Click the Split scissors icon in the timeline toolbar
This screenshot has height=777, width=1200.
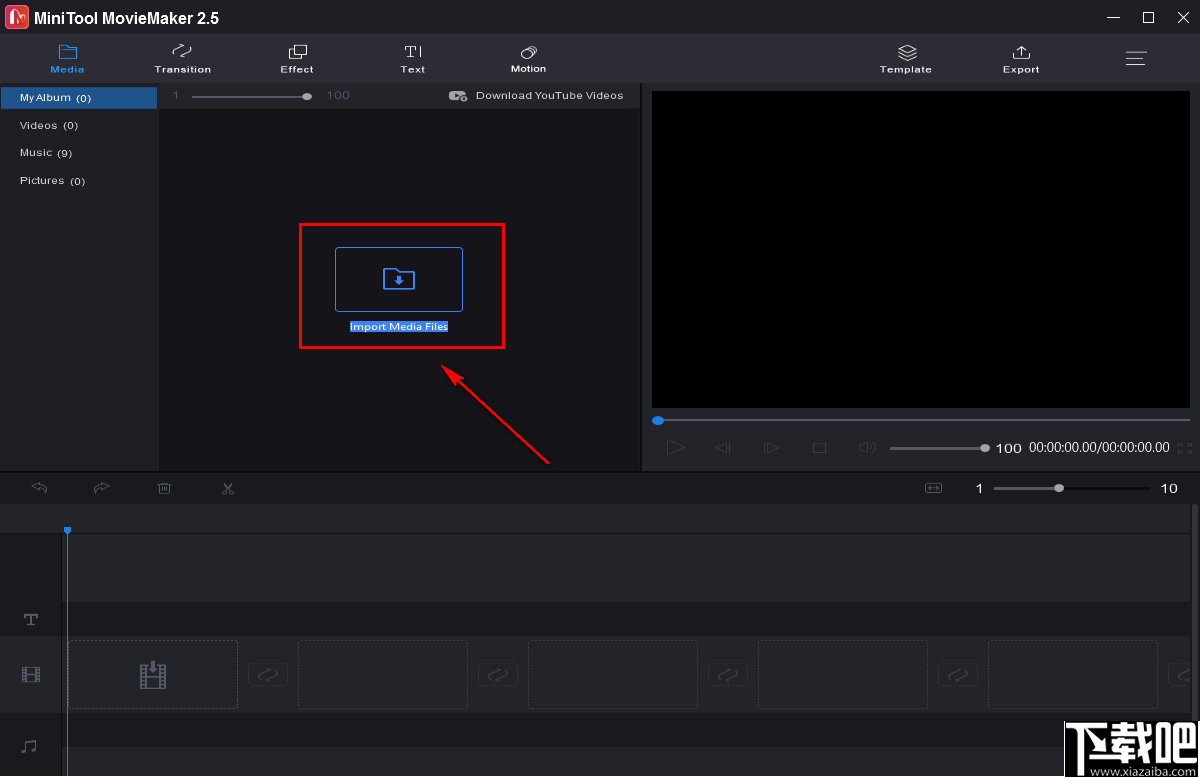click(227, 488)
